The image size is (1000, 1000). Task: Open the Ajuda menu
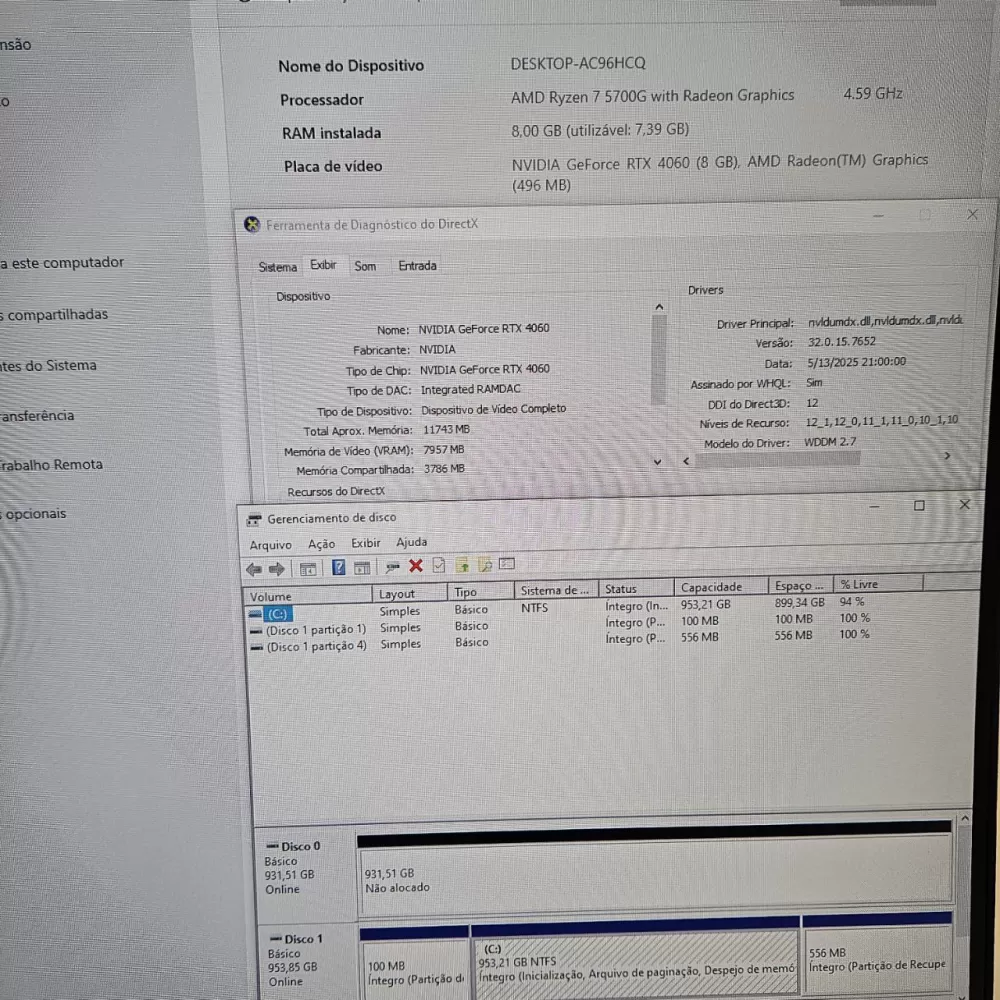click(411, 542)
